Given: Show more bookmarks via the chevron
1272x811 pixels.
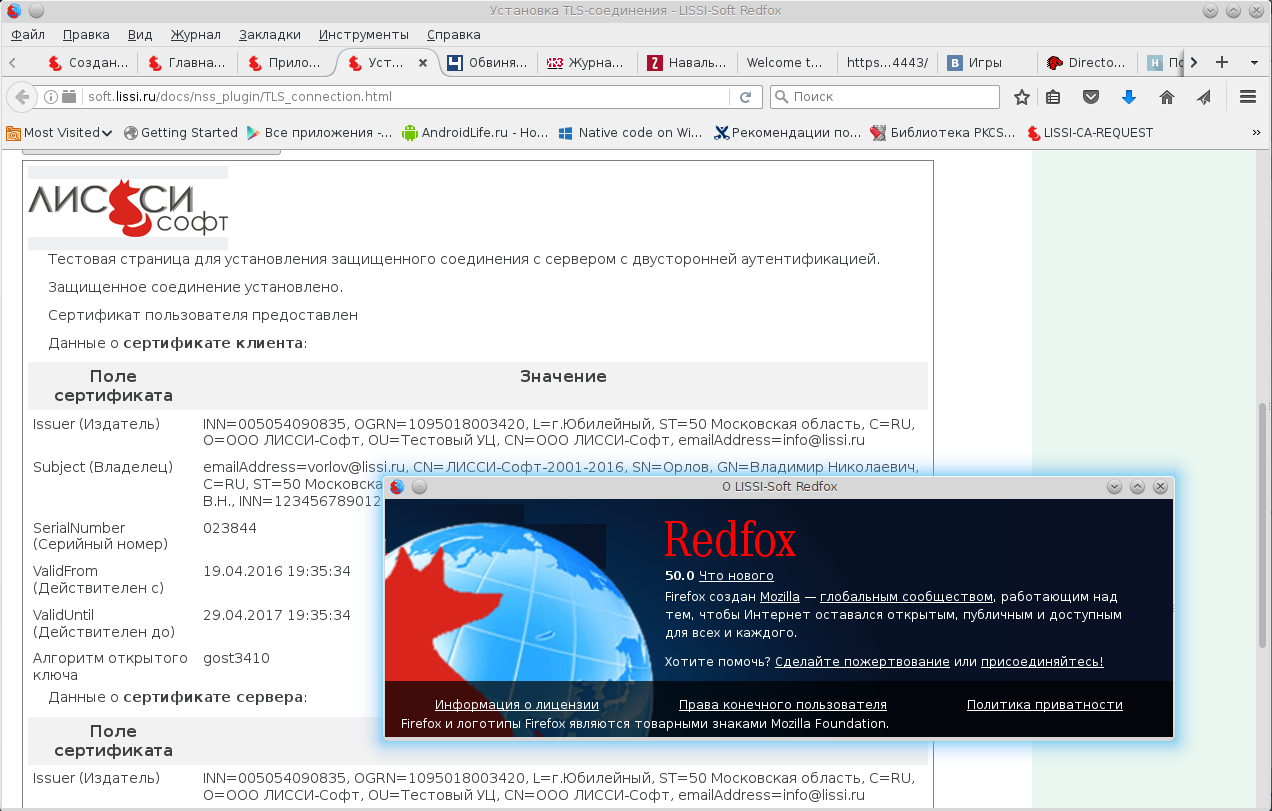Looking at the screenshot, I should pos(1256,132).
